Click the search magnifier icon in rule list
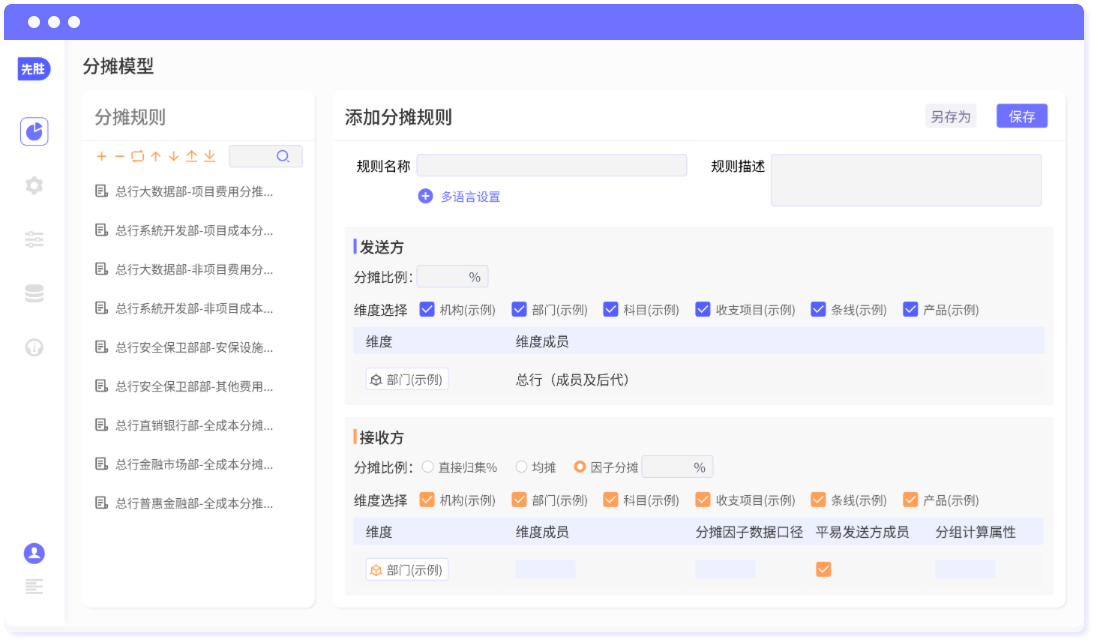The image size is (1096, 644). [283, 157]
